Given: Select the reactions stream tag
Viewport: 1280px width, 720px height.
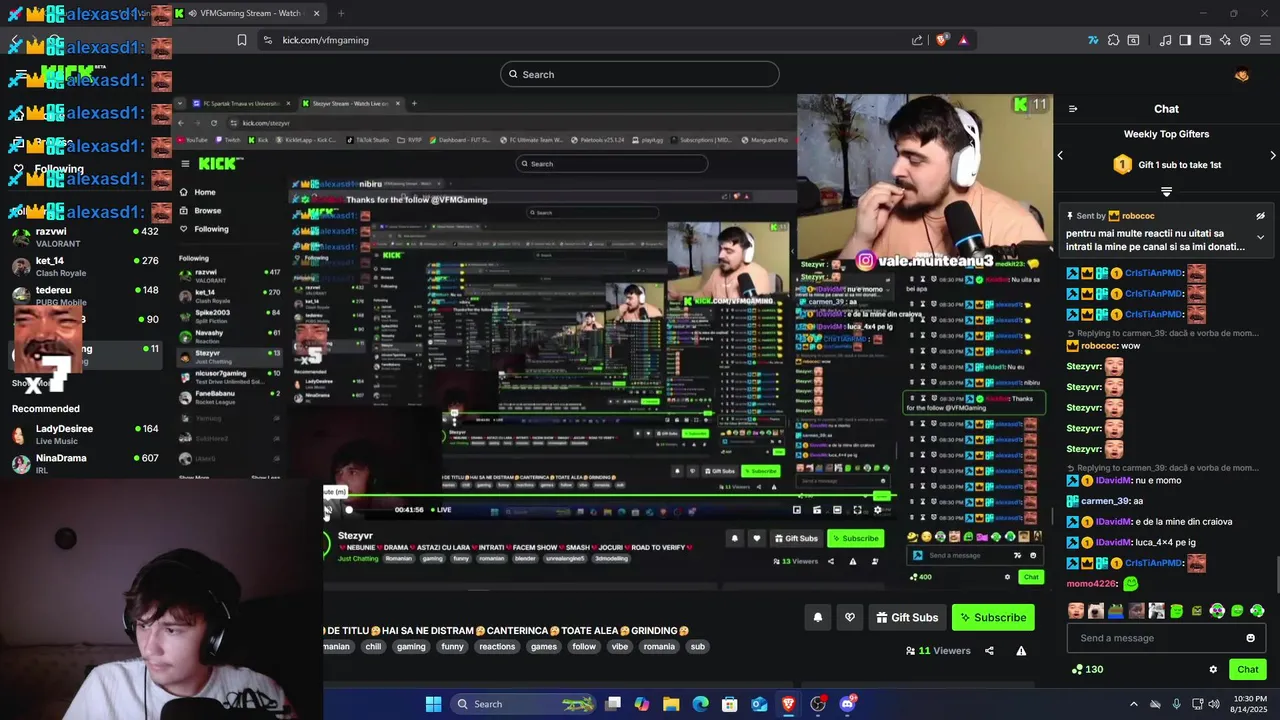Looking at the screenshot, I should [497, 647].
